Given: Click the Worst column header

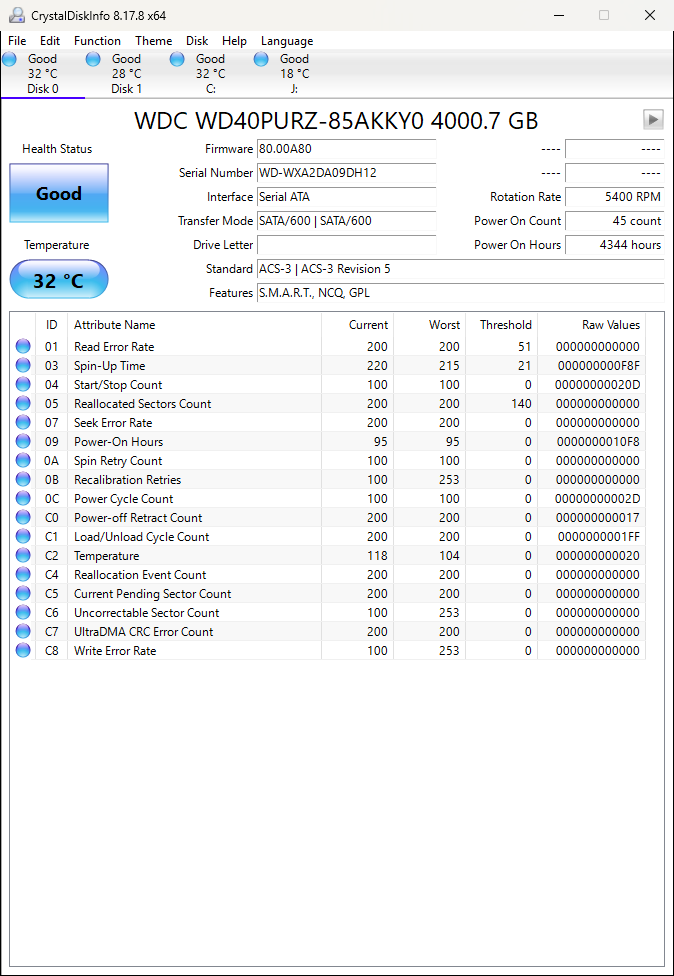Looking at the screenshot, I should click(x=429, y=325).
